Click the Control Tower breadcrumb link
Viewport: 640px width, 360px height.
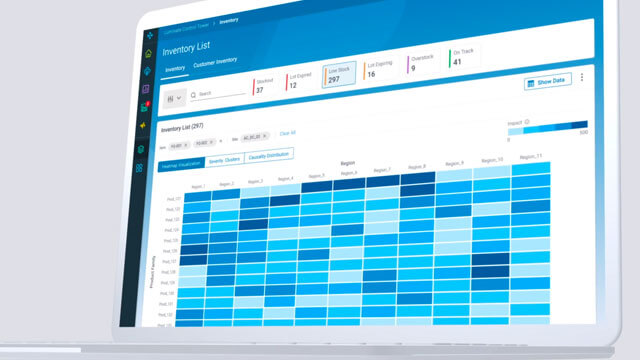click(187, 28)
